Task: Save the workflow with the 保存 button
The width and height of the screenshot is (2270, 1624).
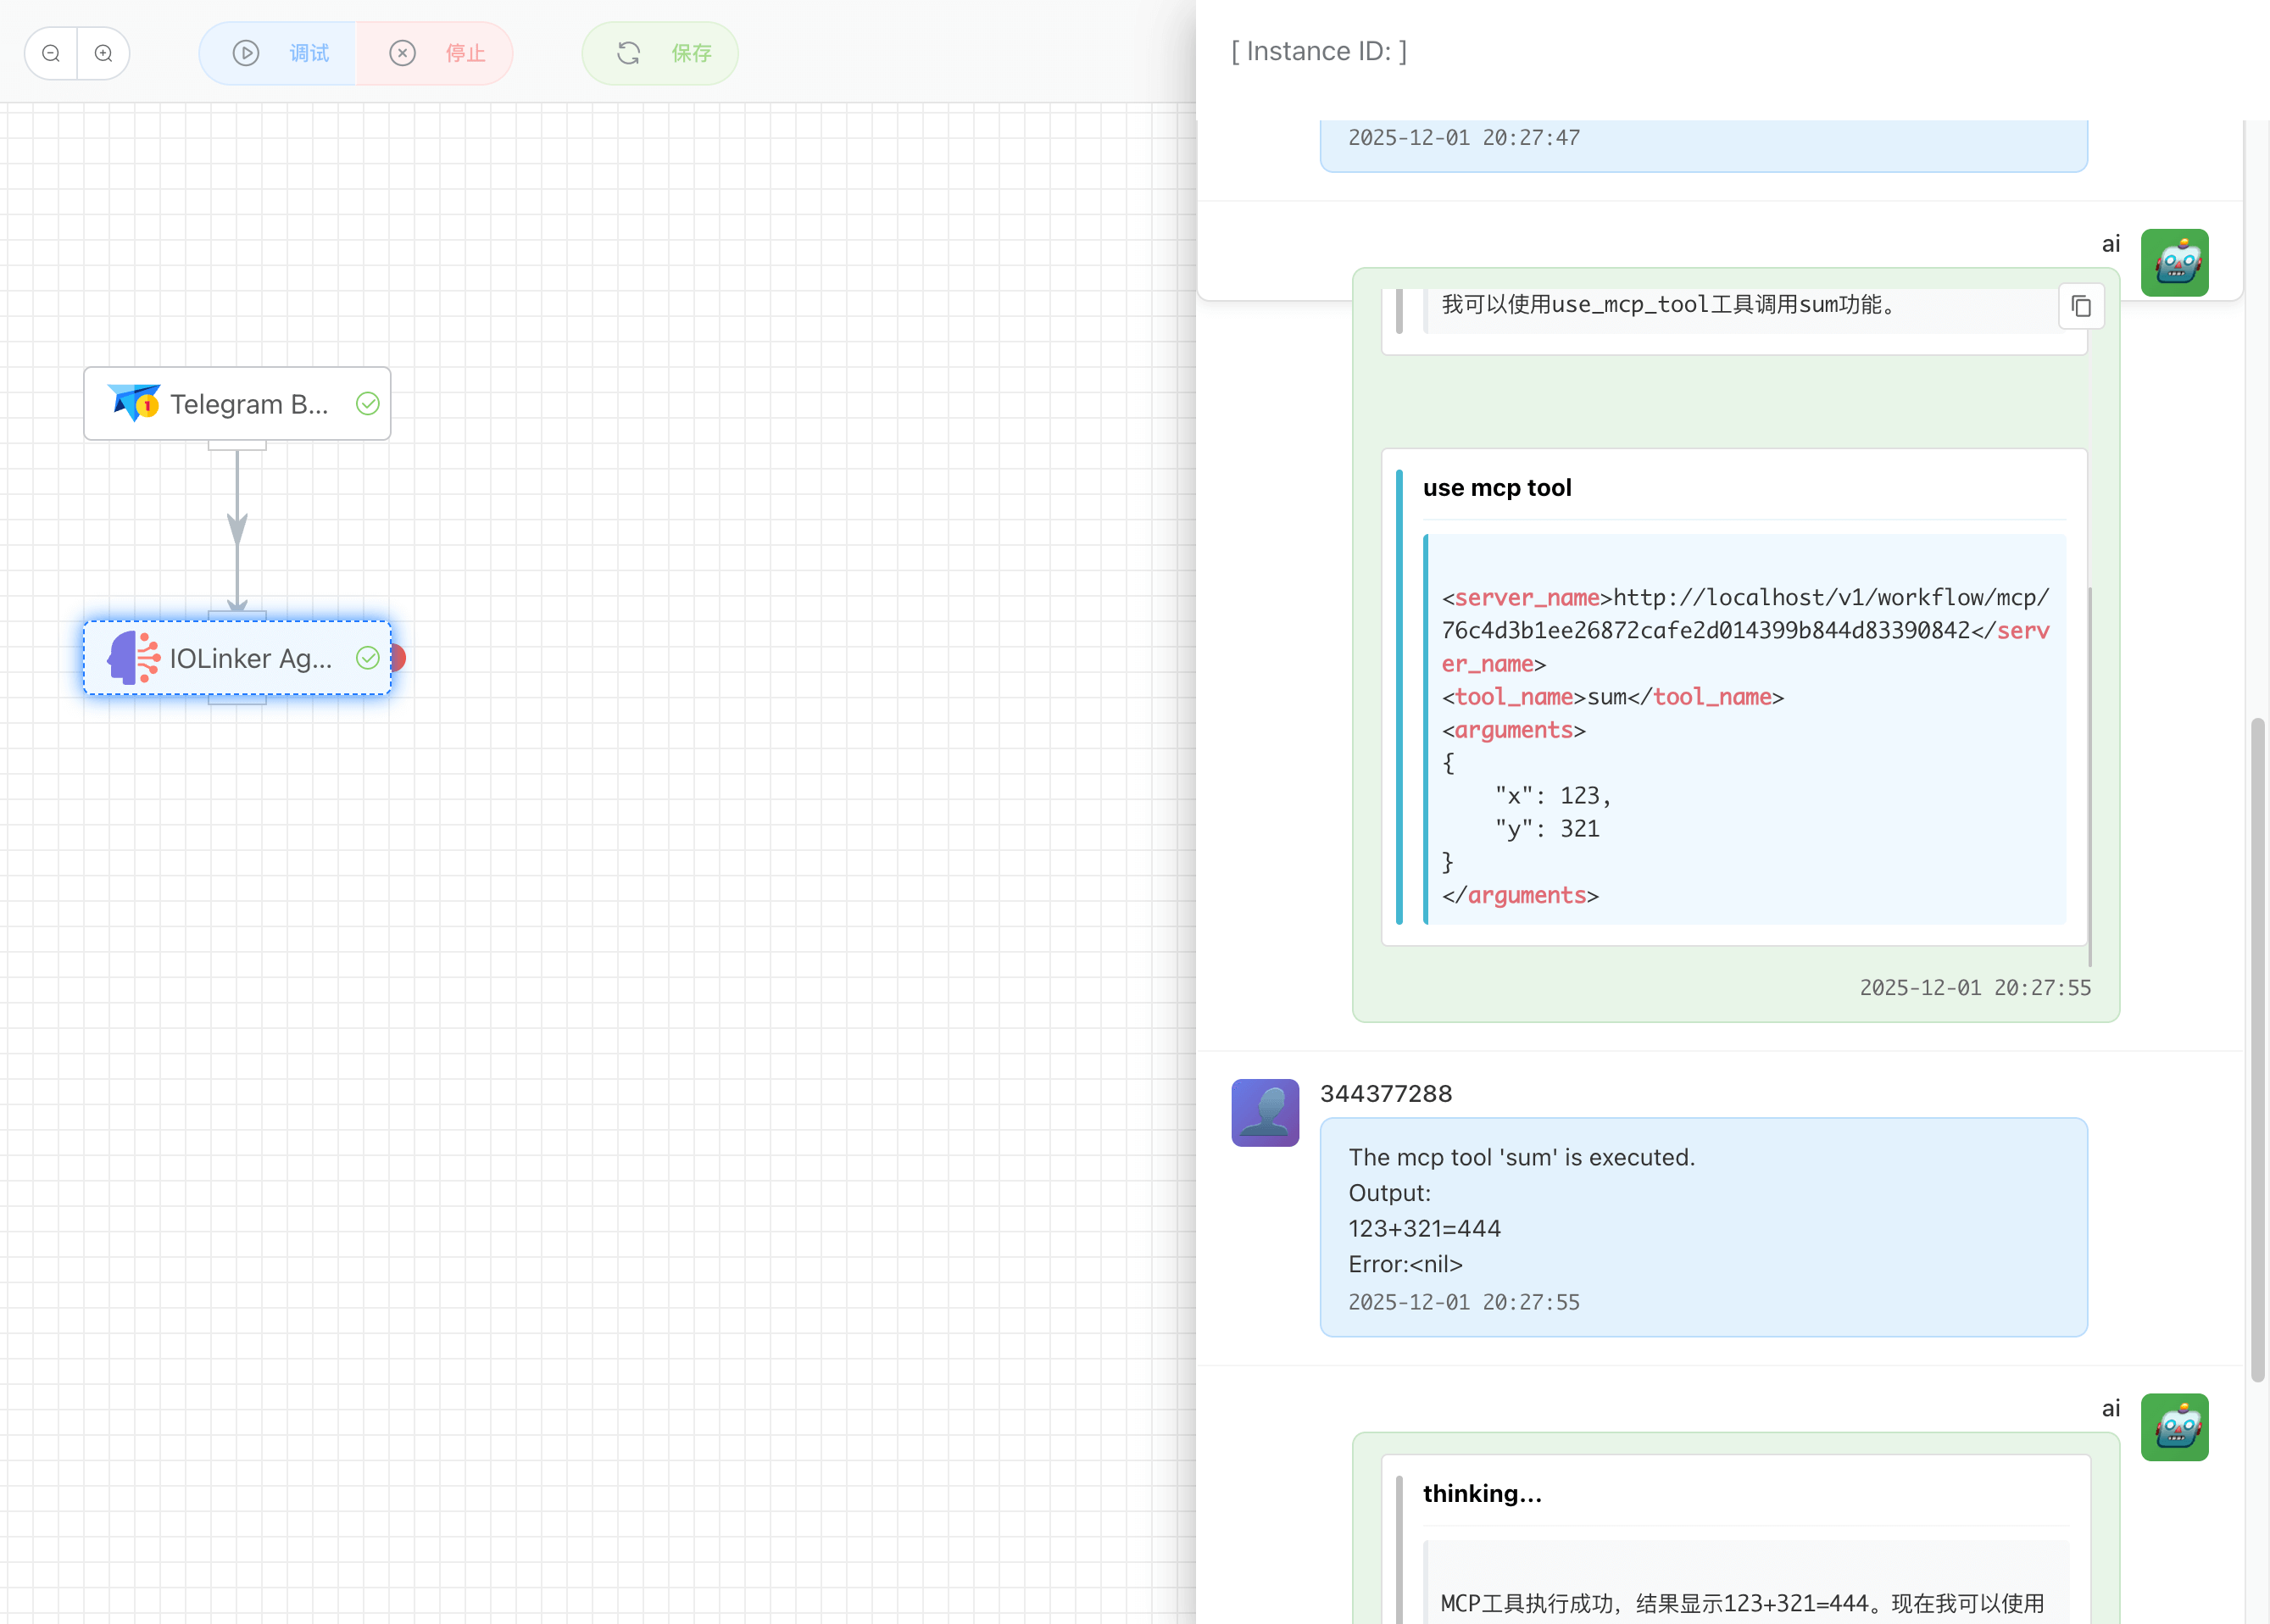Action: (662, 54)
